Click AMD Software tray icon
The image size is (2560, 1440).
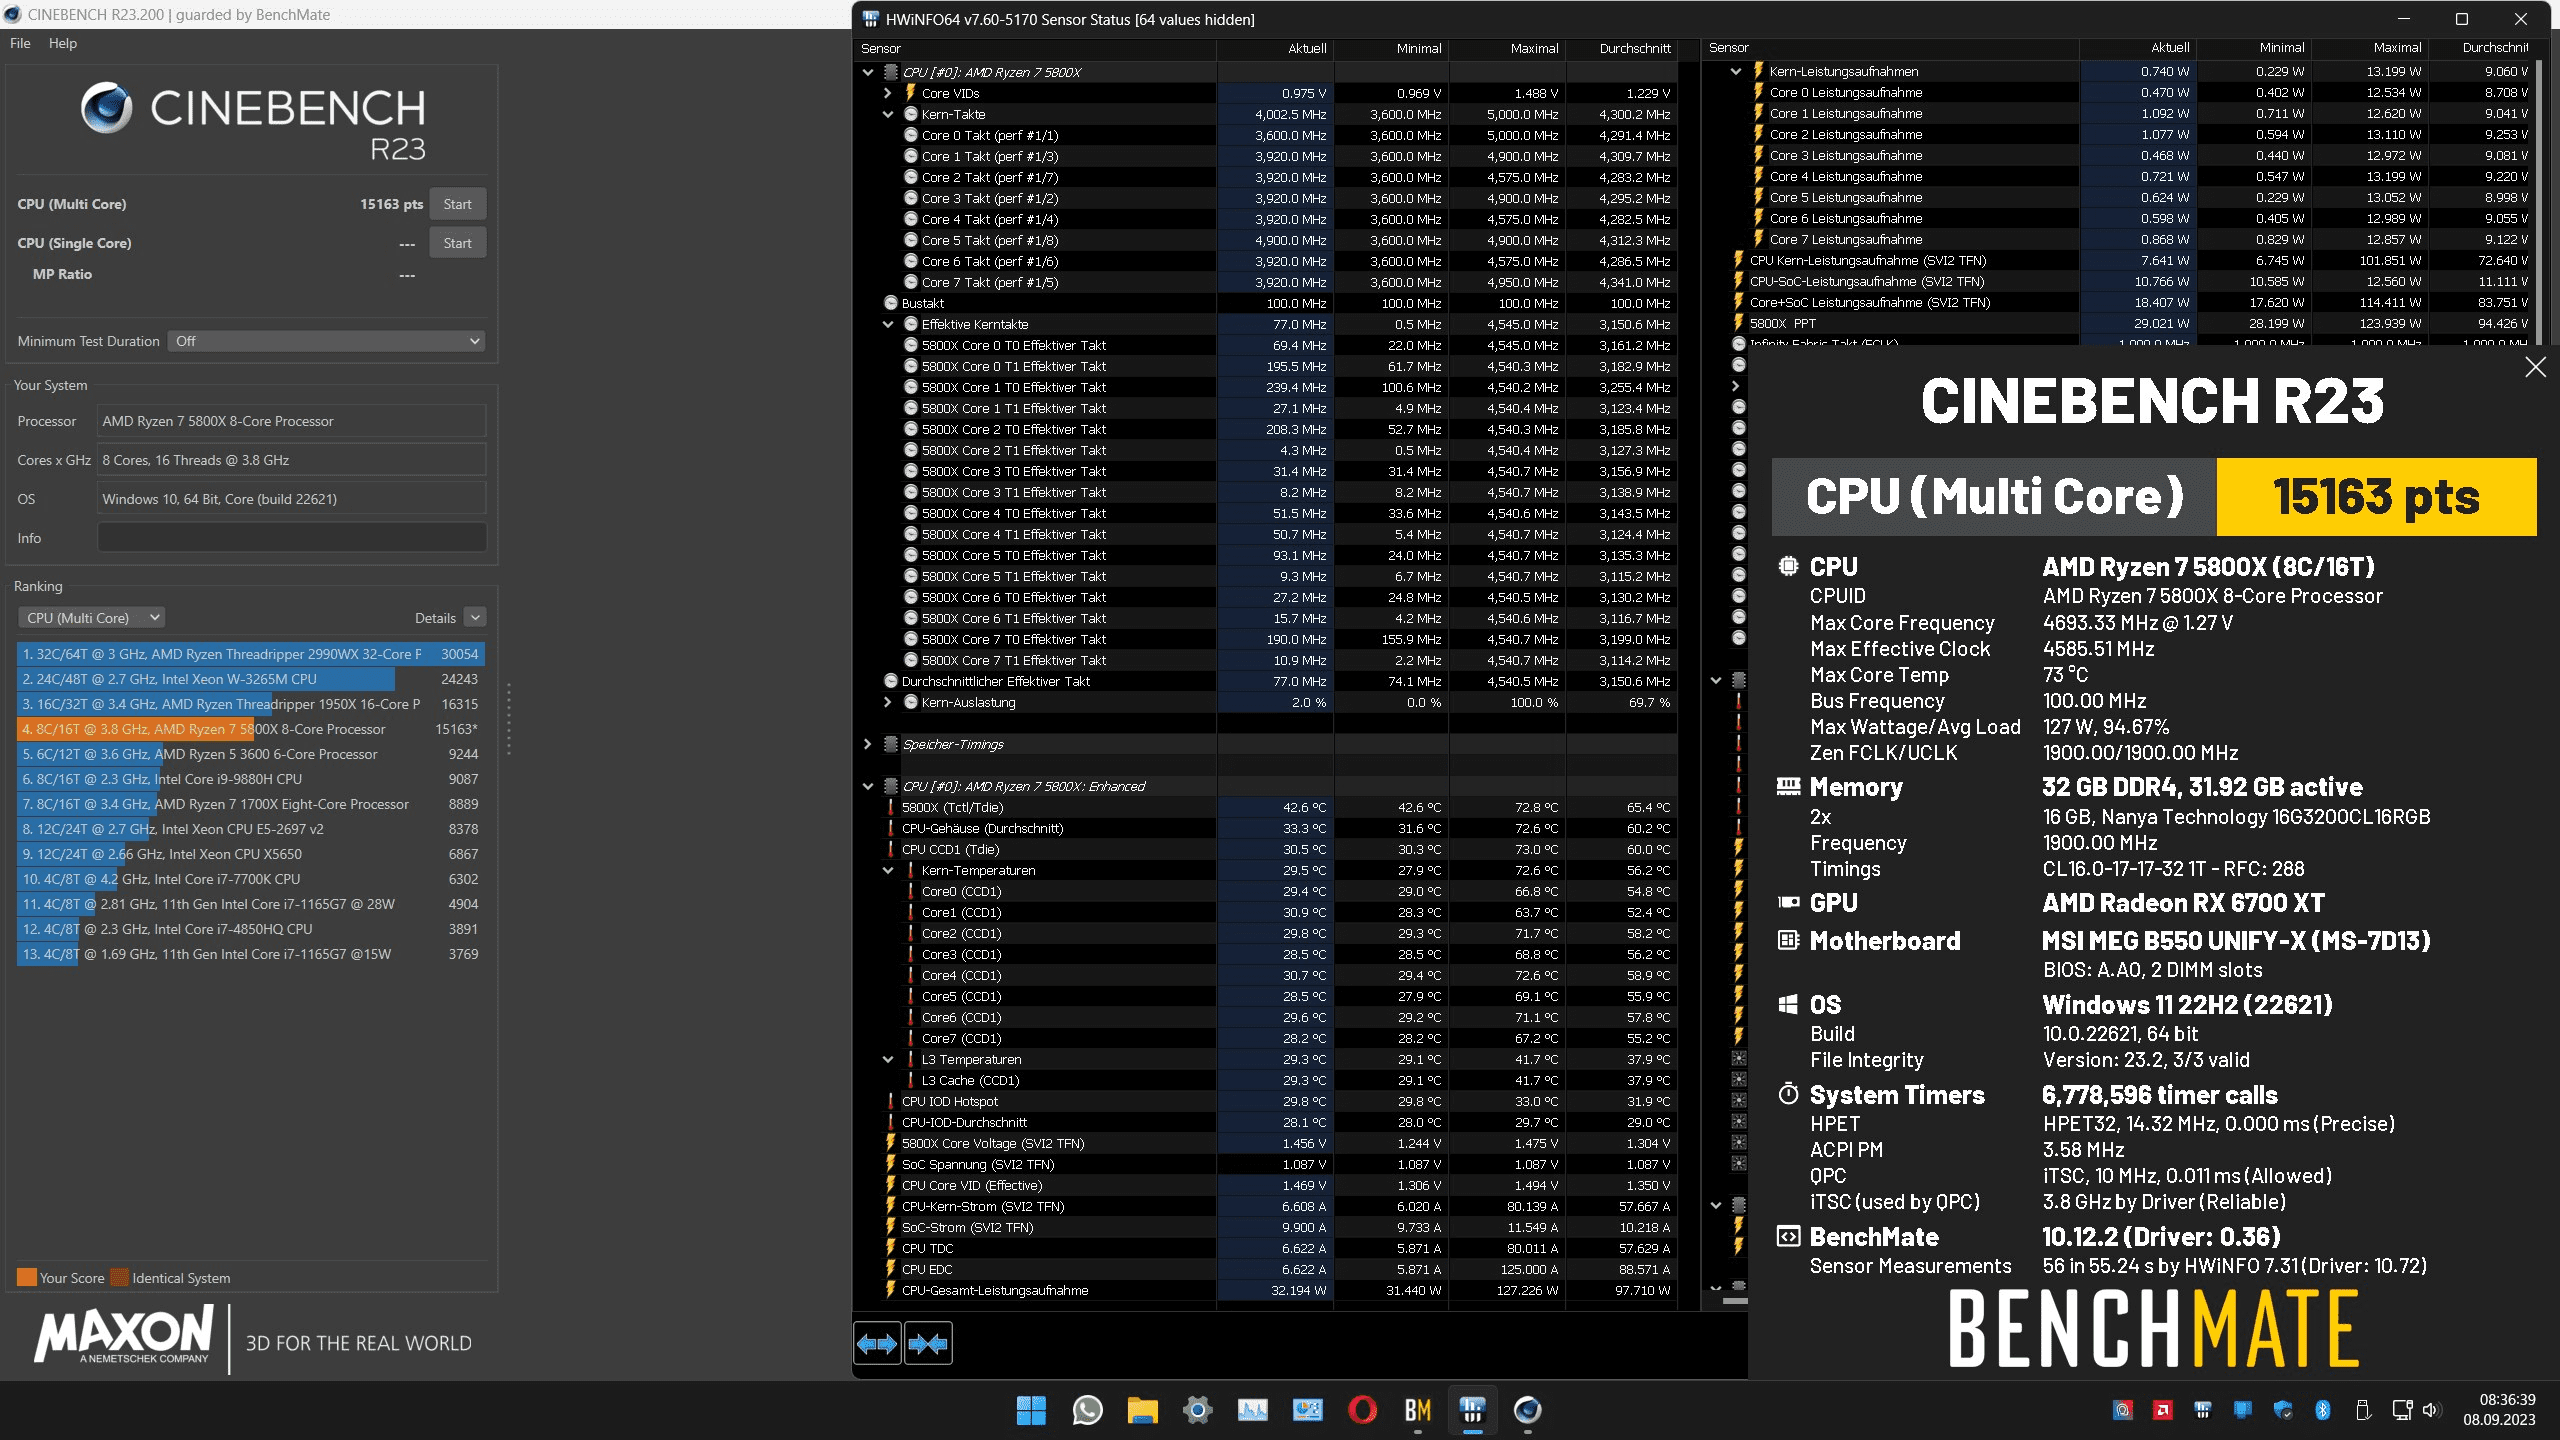[x=2163, y=1410]
